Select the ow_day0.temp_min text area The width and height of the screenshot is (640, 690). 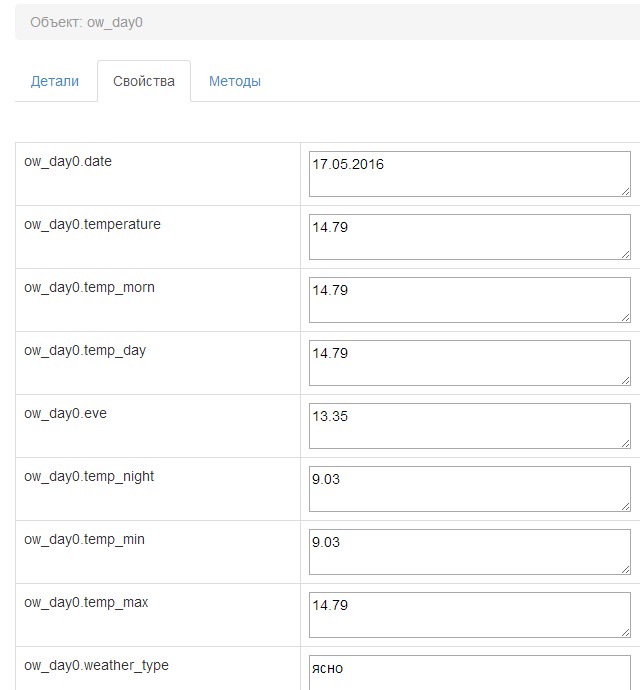point(470,552)
